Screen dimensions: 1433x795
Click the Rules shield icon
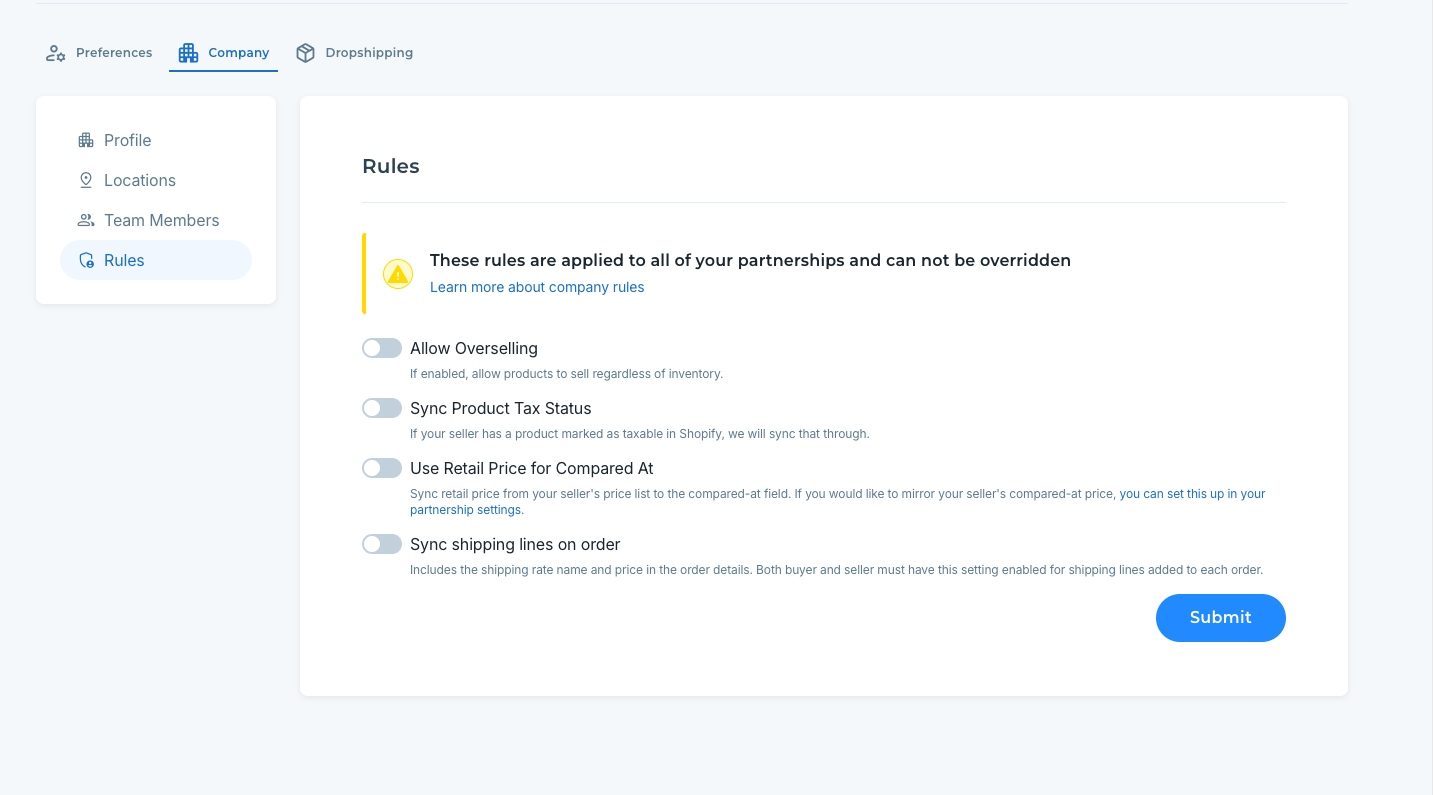click(x=86, y=260)
